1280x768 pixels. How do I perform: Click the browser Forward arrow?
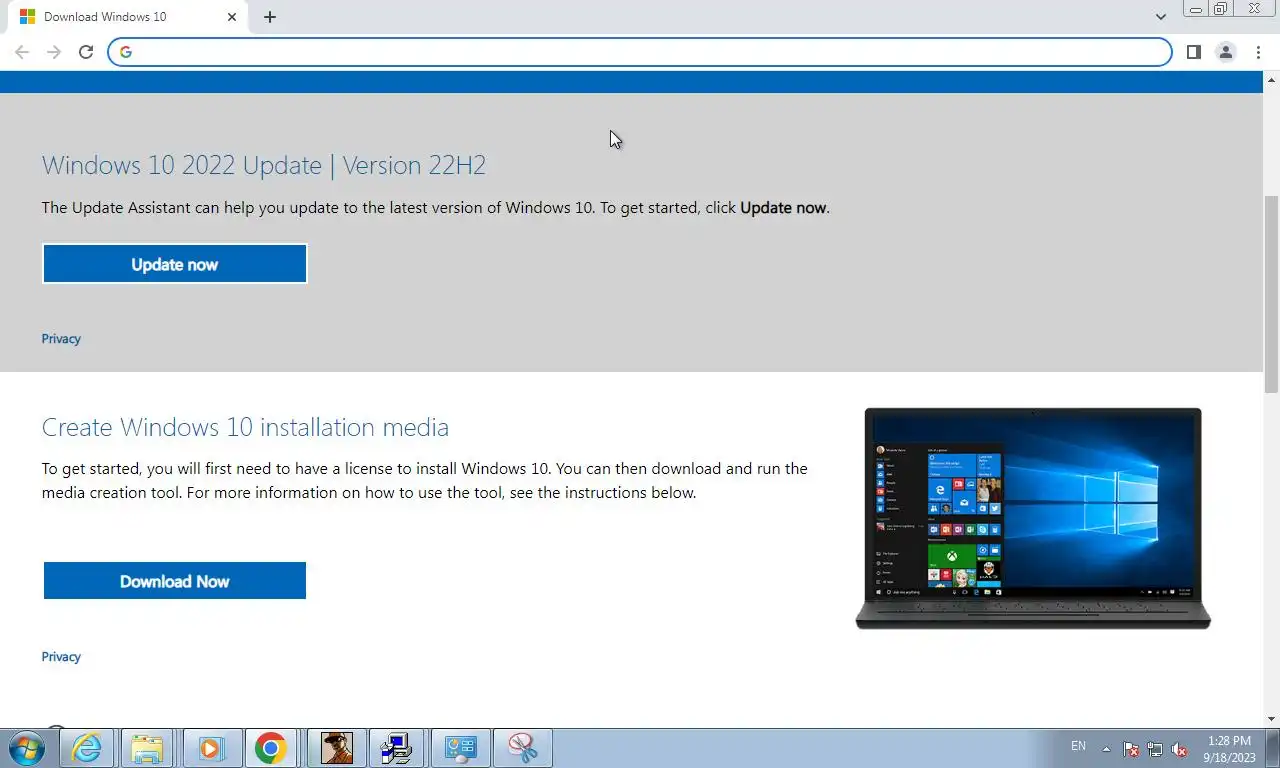pyautogui.click(x=54, y=52)
